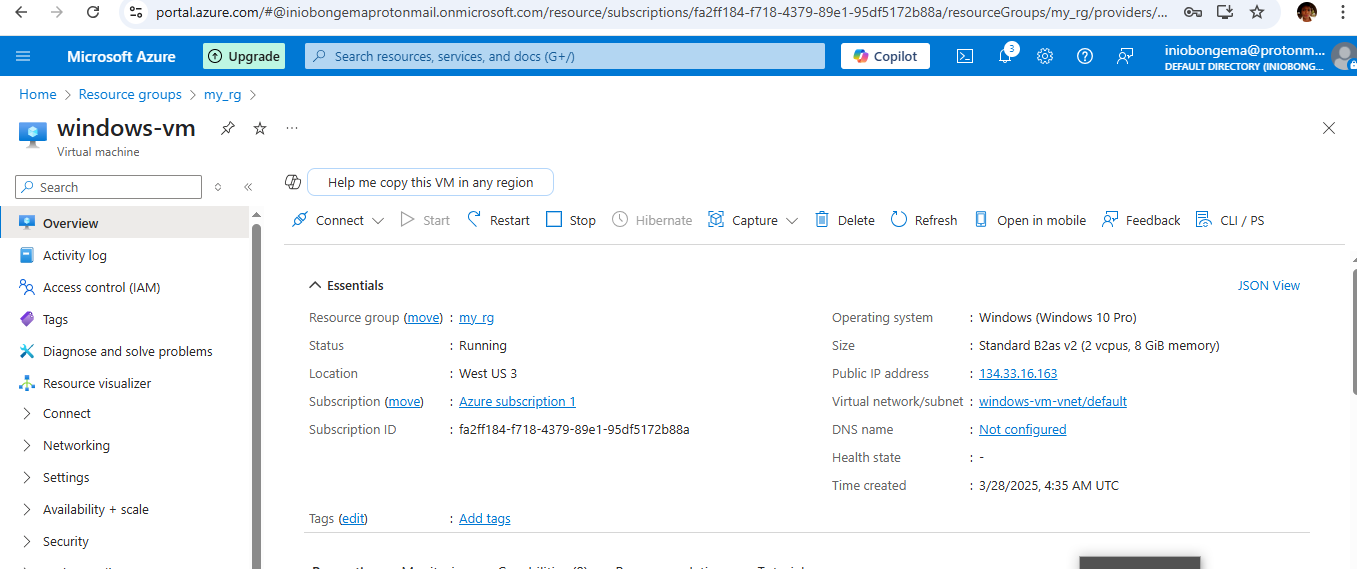Open the my_rg resource group link
1357x569 pixels.
tap(476, 317)
